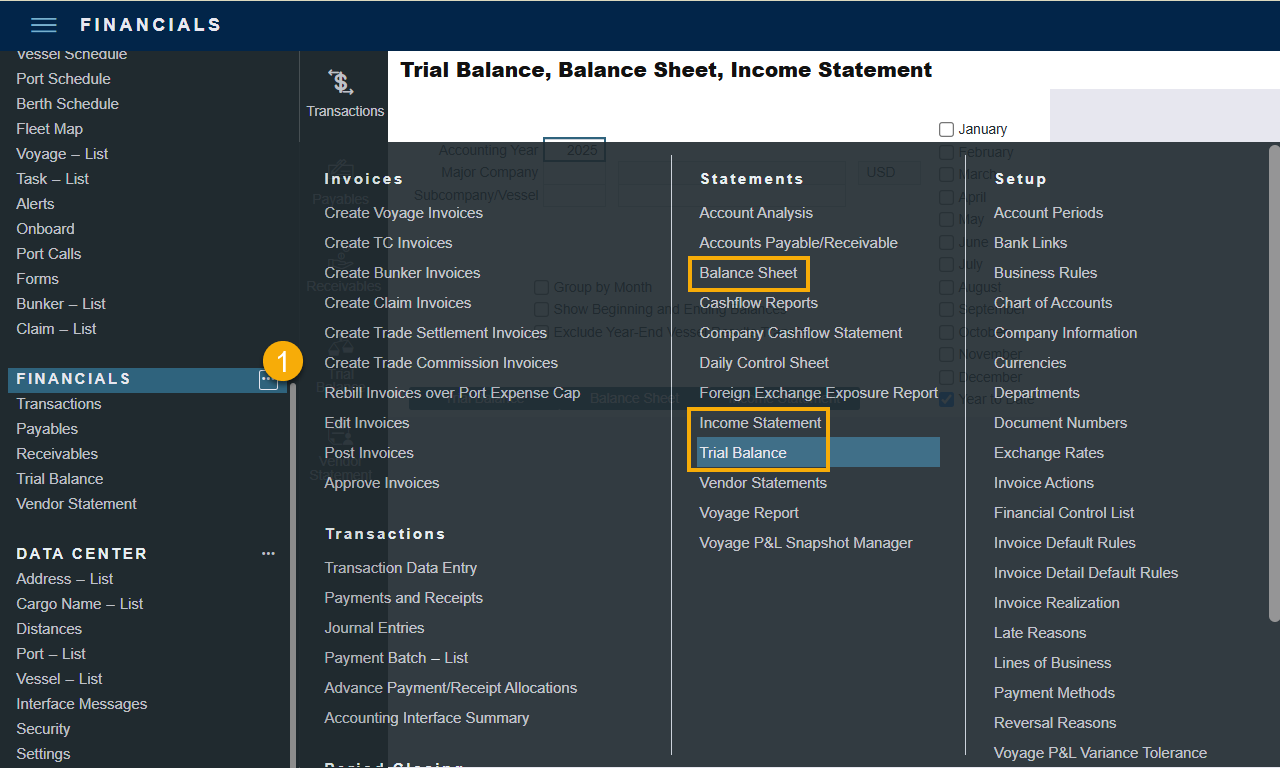The width and height of the screenshot is (1280, 768).
Task: Open Fleet Map from sidebar
Action: click(49, 129)
